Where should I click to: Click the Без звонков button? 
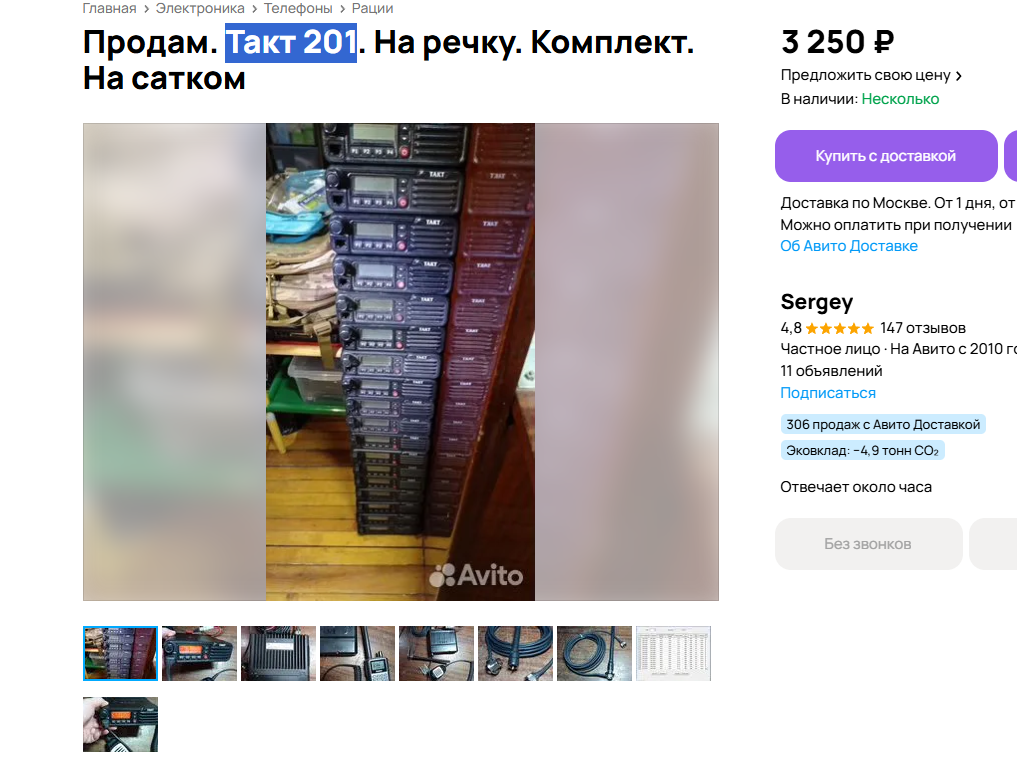pyautogui.click(x=868, y=544)
